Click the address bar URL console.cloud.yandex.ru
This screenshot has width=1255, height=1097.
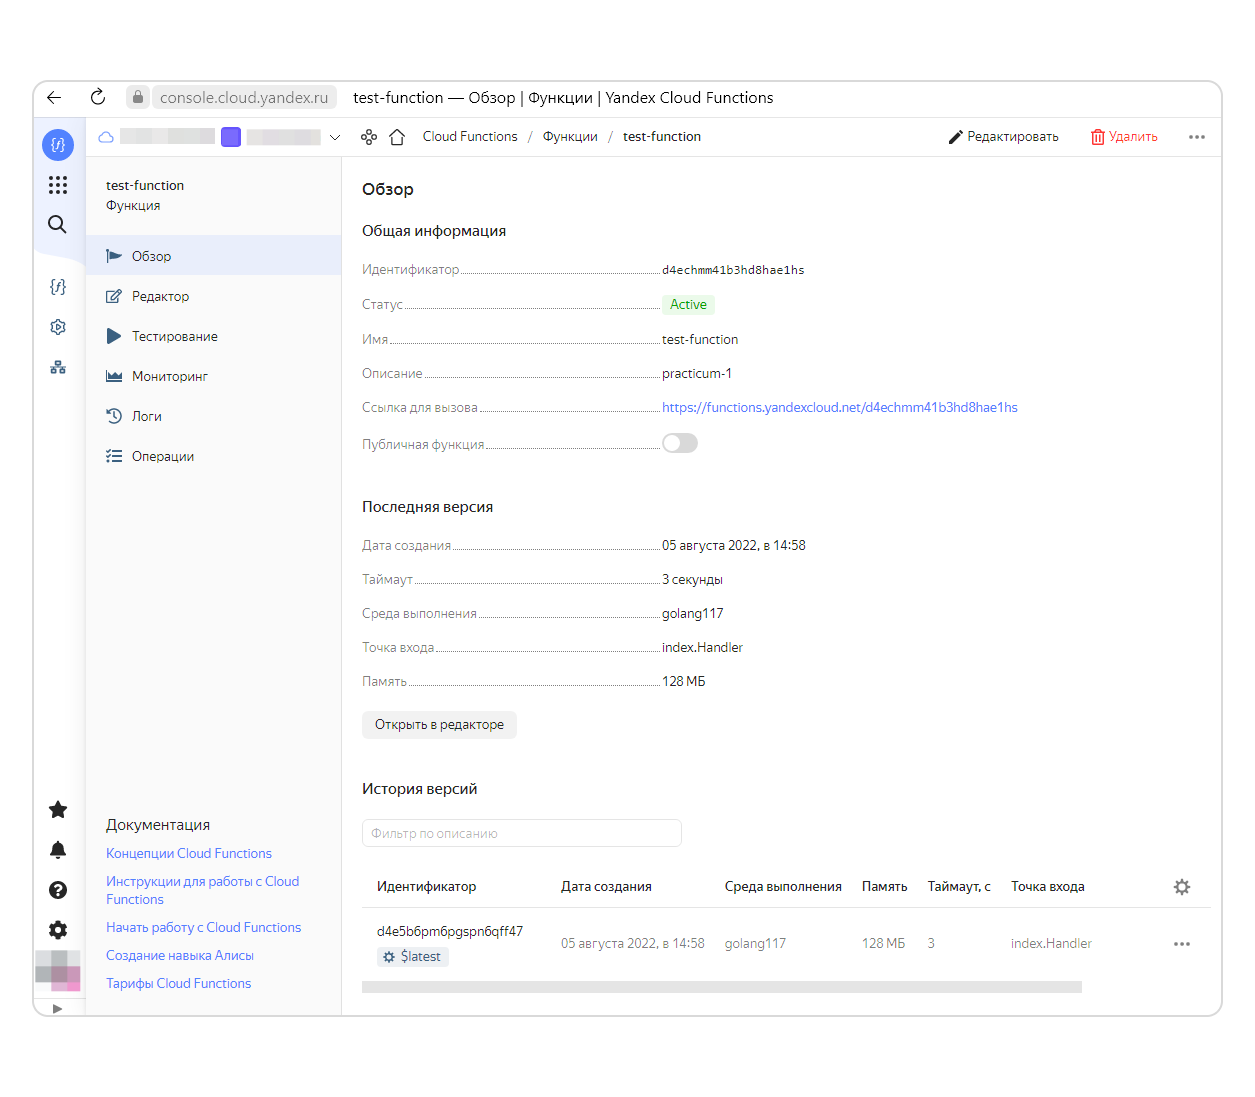tap(244, 98)
